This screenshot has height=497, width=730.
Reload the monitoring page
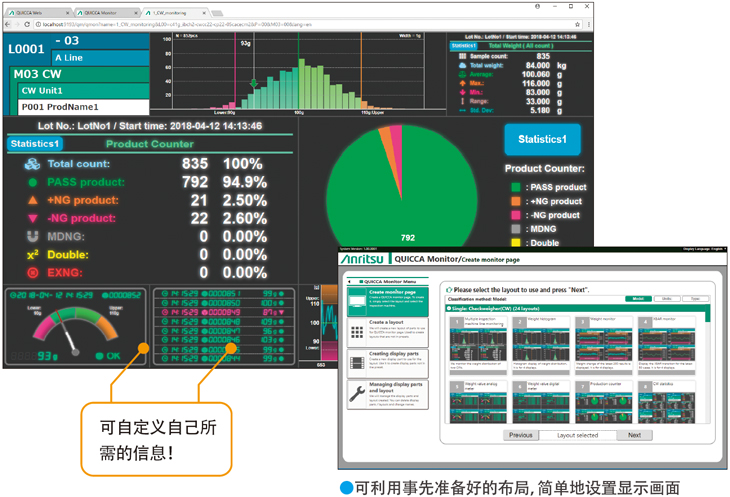pyautogui.click(x=27, y=24)
